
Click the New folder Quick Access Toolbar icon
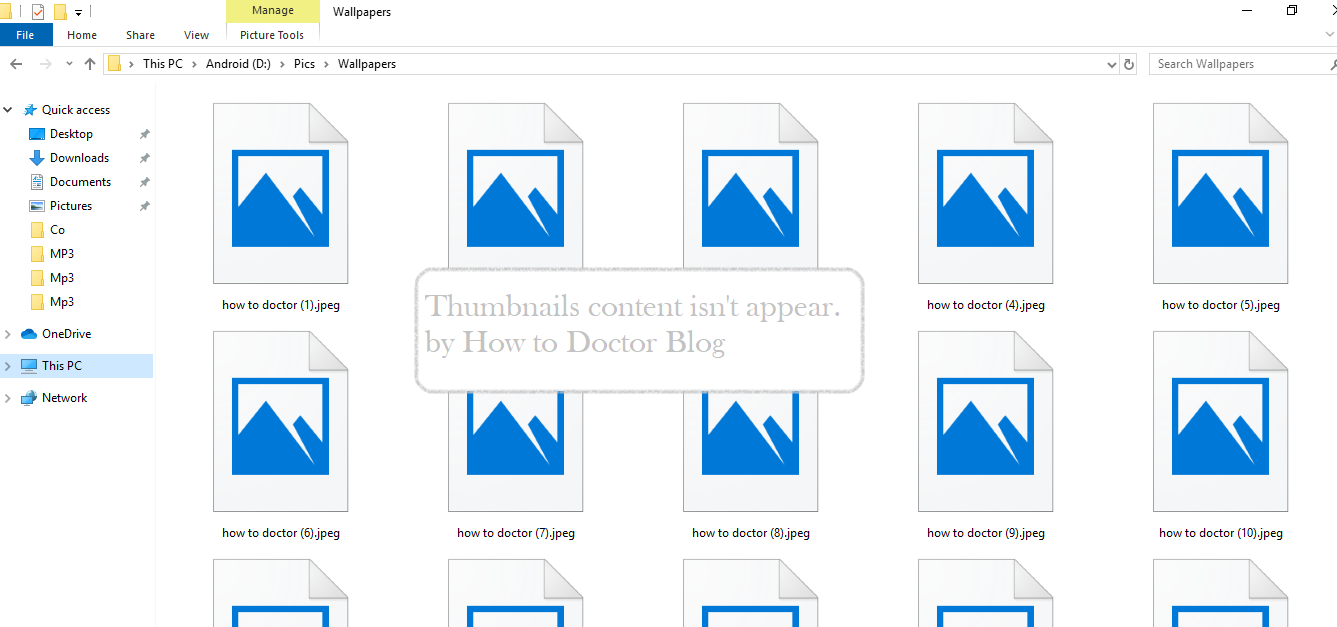point(60,11)
